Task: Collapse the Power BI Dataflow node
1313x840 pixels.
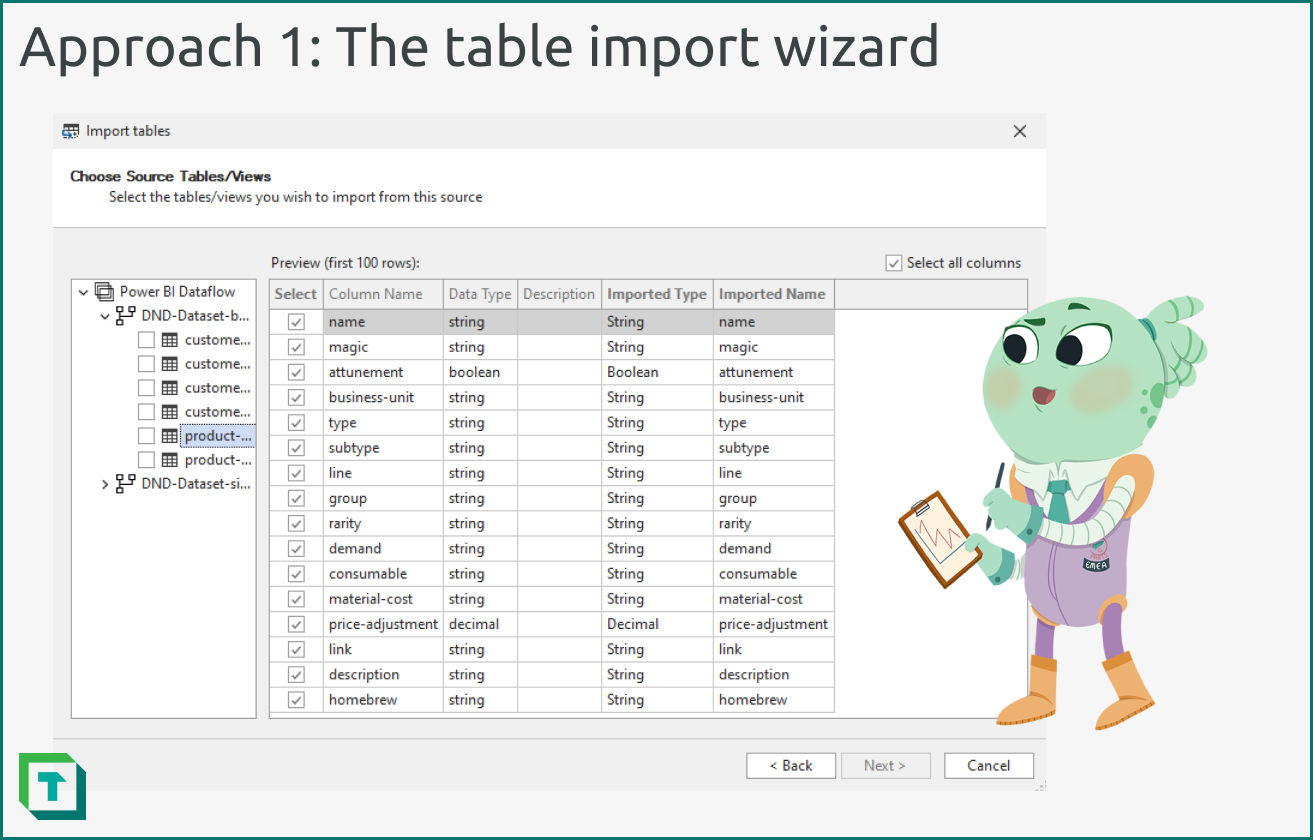Action: coord(84,291)
